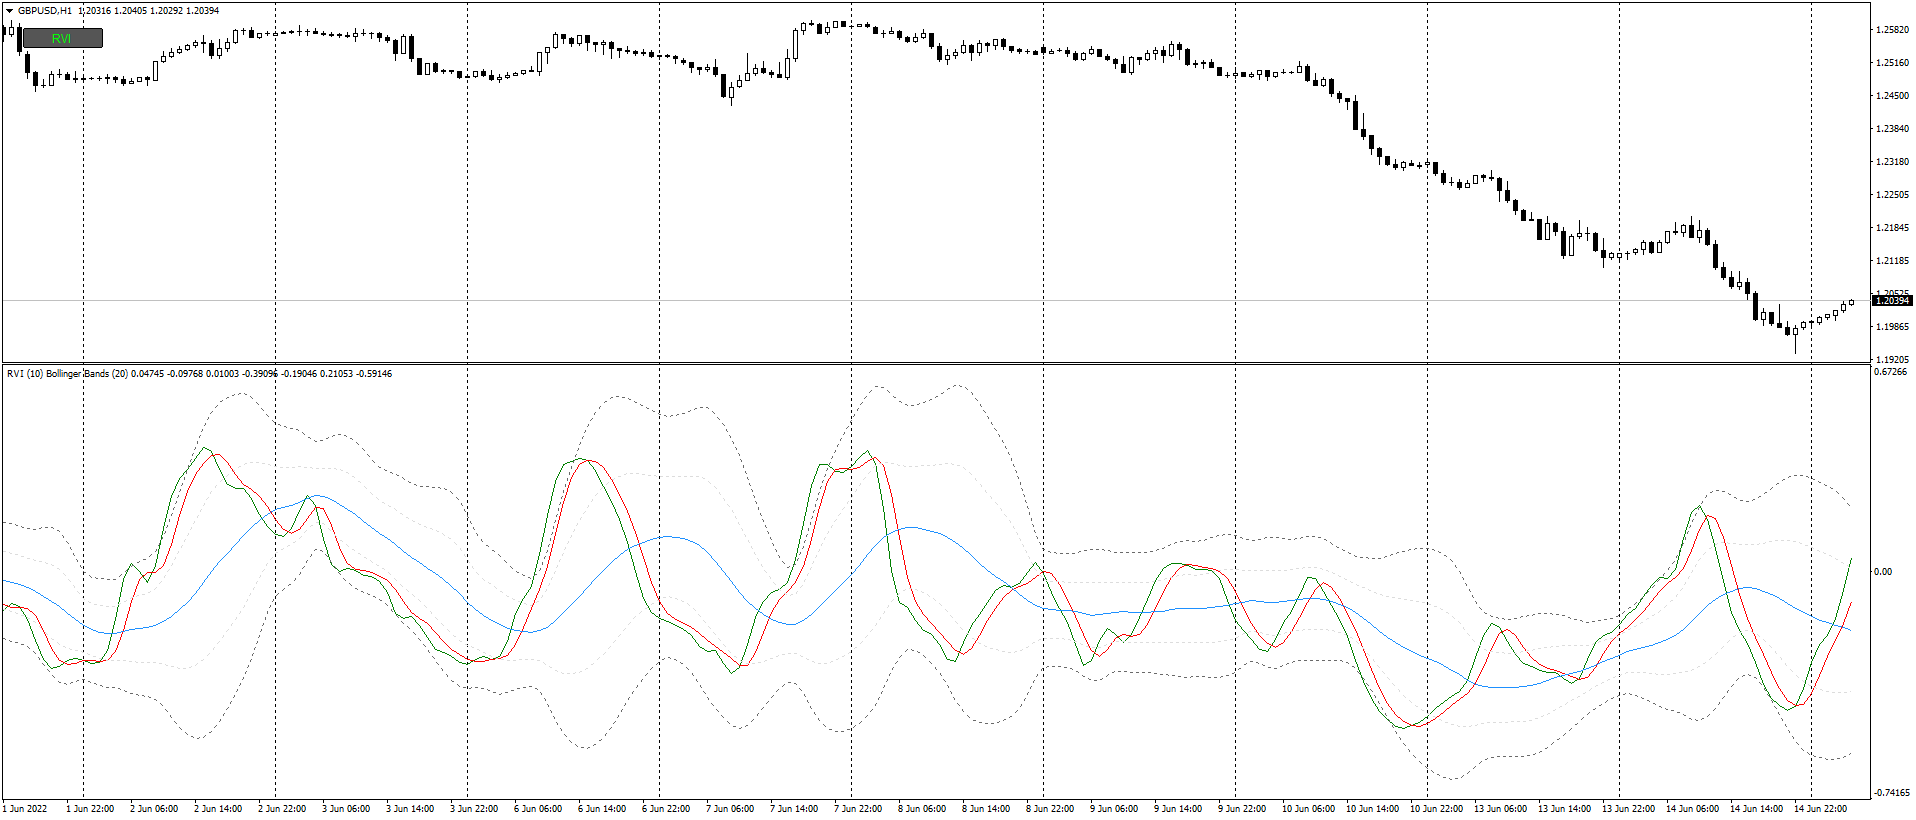Click the 13 Jun 06:00 time label
This screenshot has width=1916, height=820.
[1500, 809]
